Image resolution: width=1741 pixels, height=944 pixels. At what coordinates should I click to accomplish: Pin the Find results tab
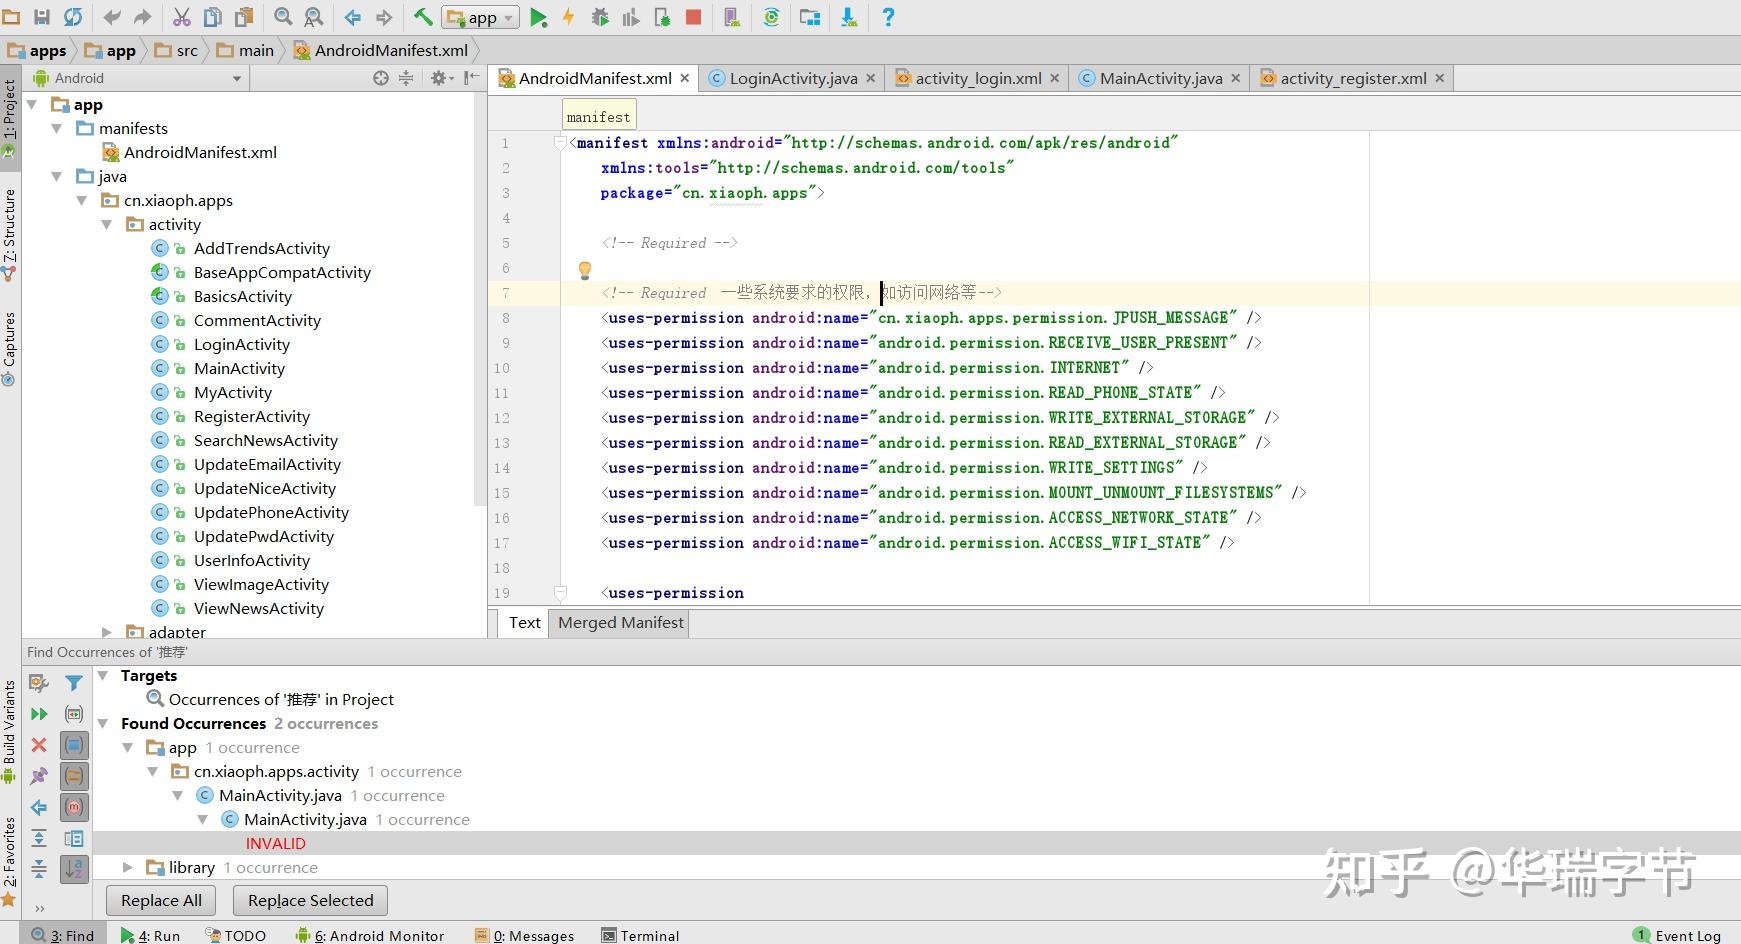click(39, 776)
